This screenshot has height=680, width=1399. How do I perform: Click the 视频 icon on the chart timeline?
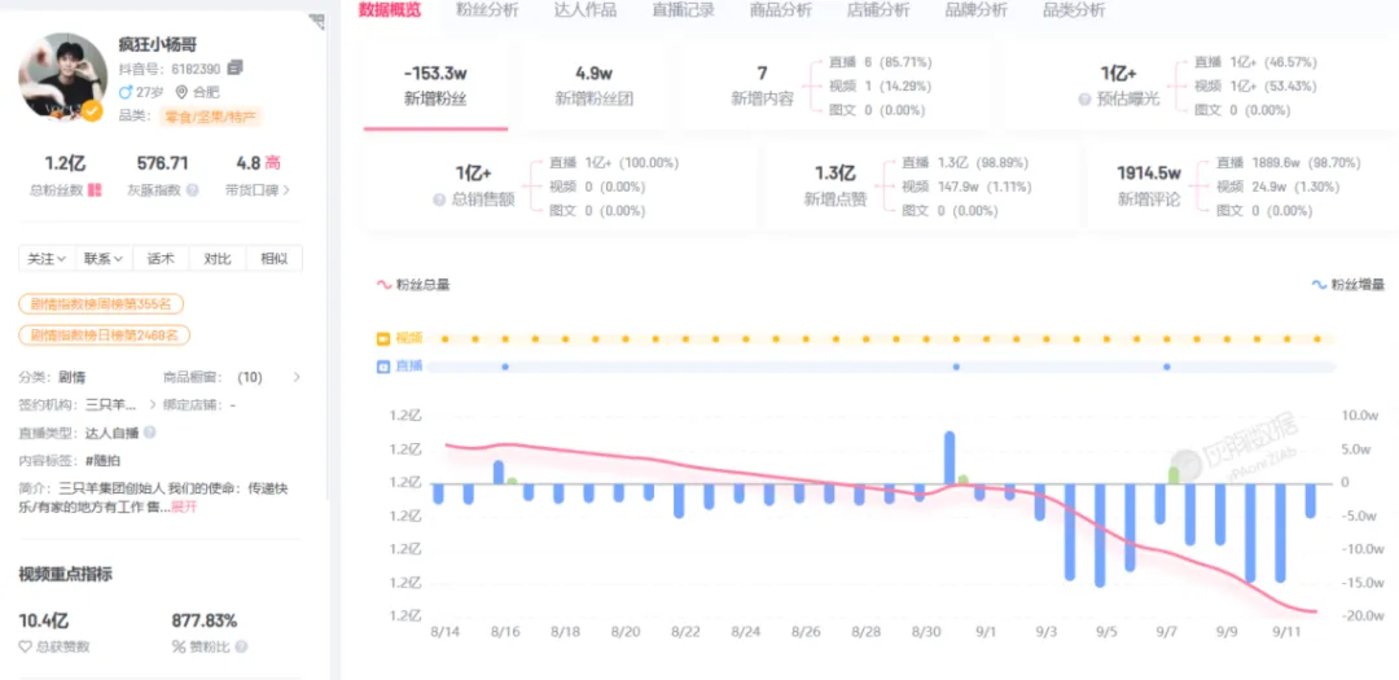coord(382,338)
